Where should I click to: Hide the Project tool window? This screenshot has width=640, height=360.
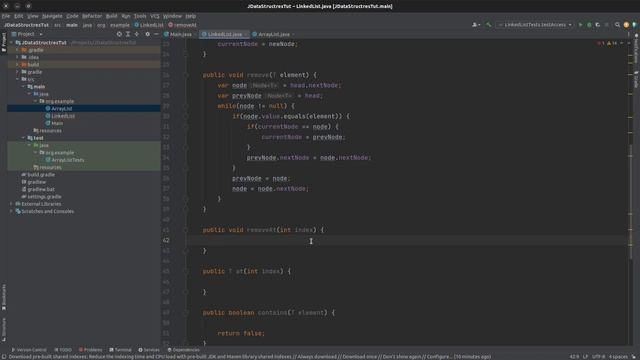point(156,34)
